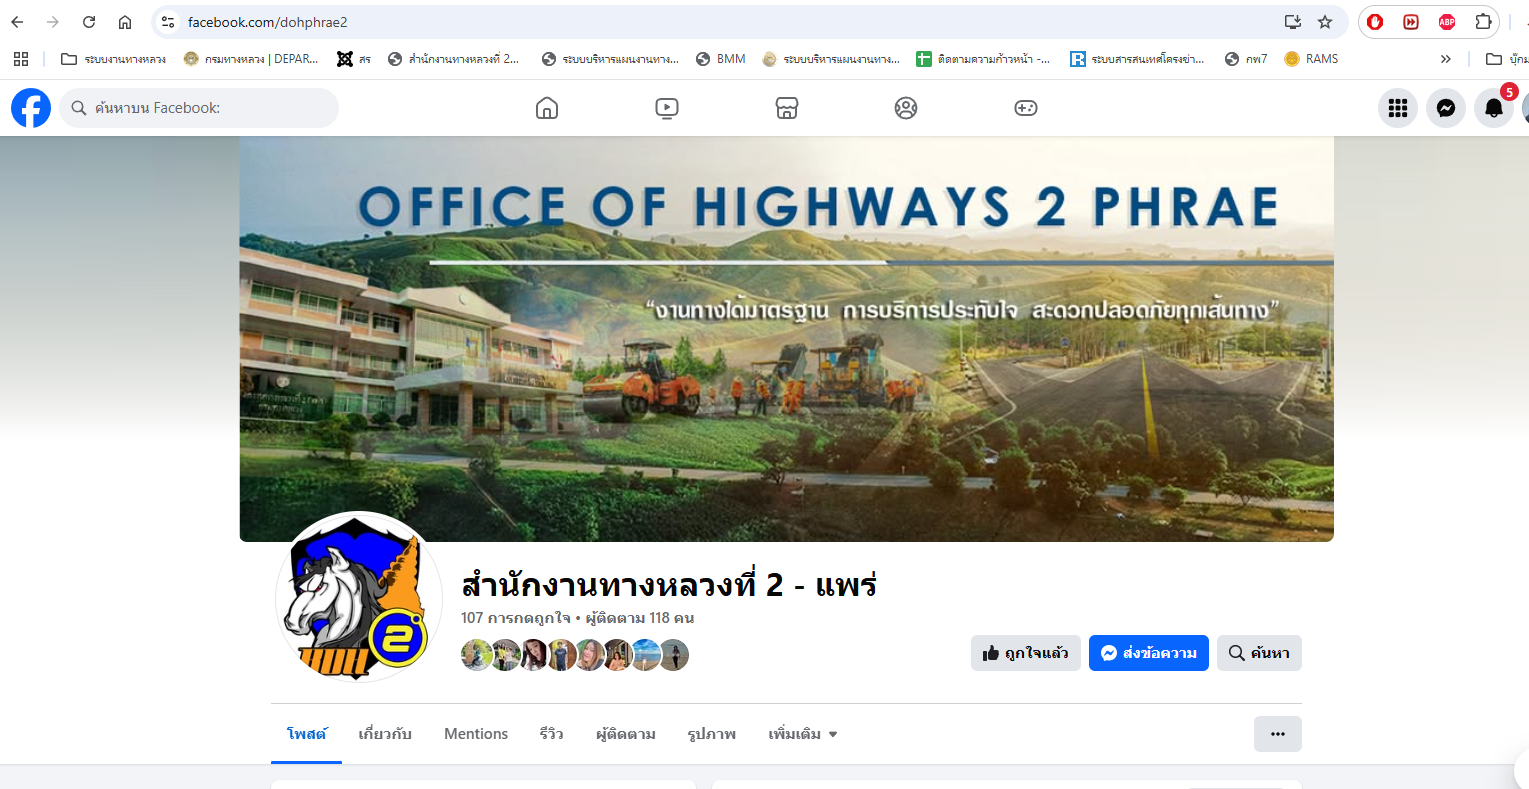1529x789 pixels.
Task: Switch to the รูปภาพ tab
Action: point(712,734)
